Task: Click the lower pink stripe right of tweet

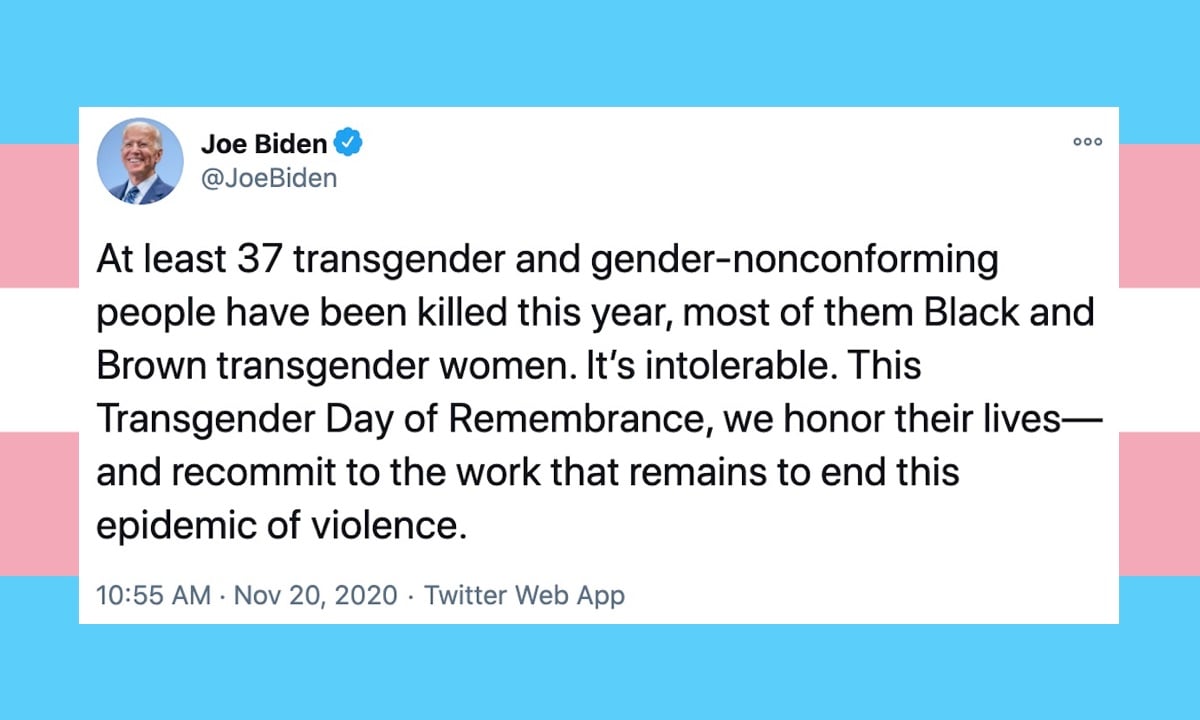Action: pyautogui.click(x=1158, y=503)
